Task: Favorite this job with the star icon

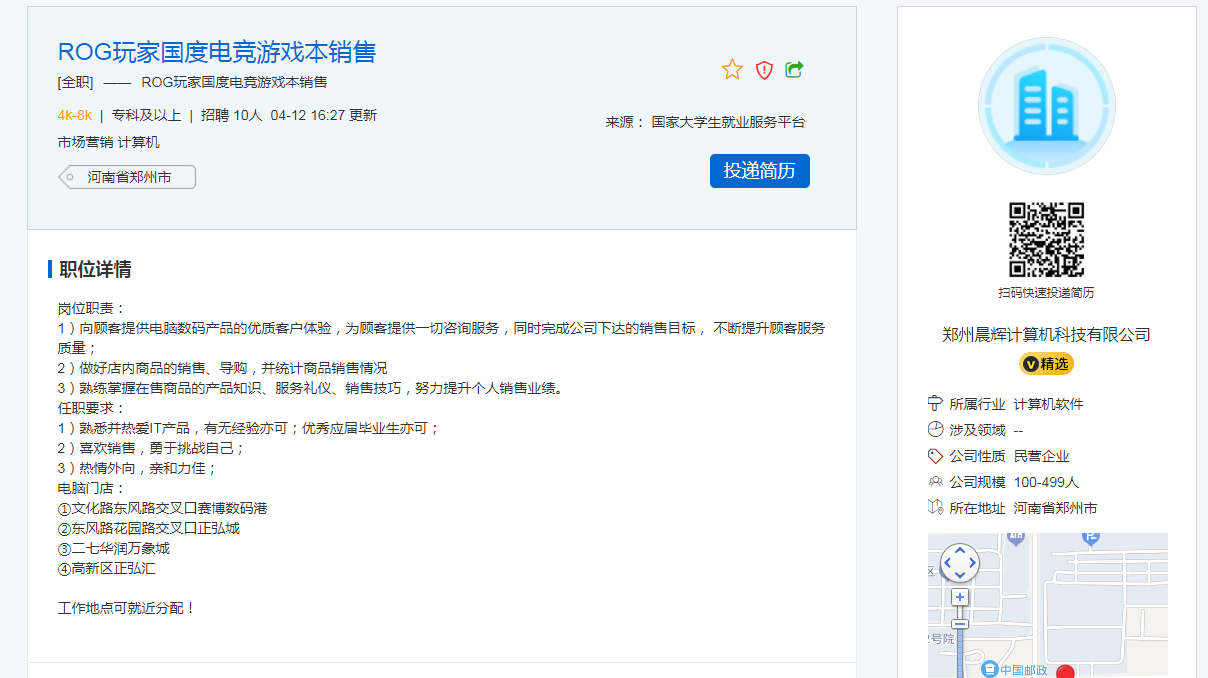Action: [732, 69]
